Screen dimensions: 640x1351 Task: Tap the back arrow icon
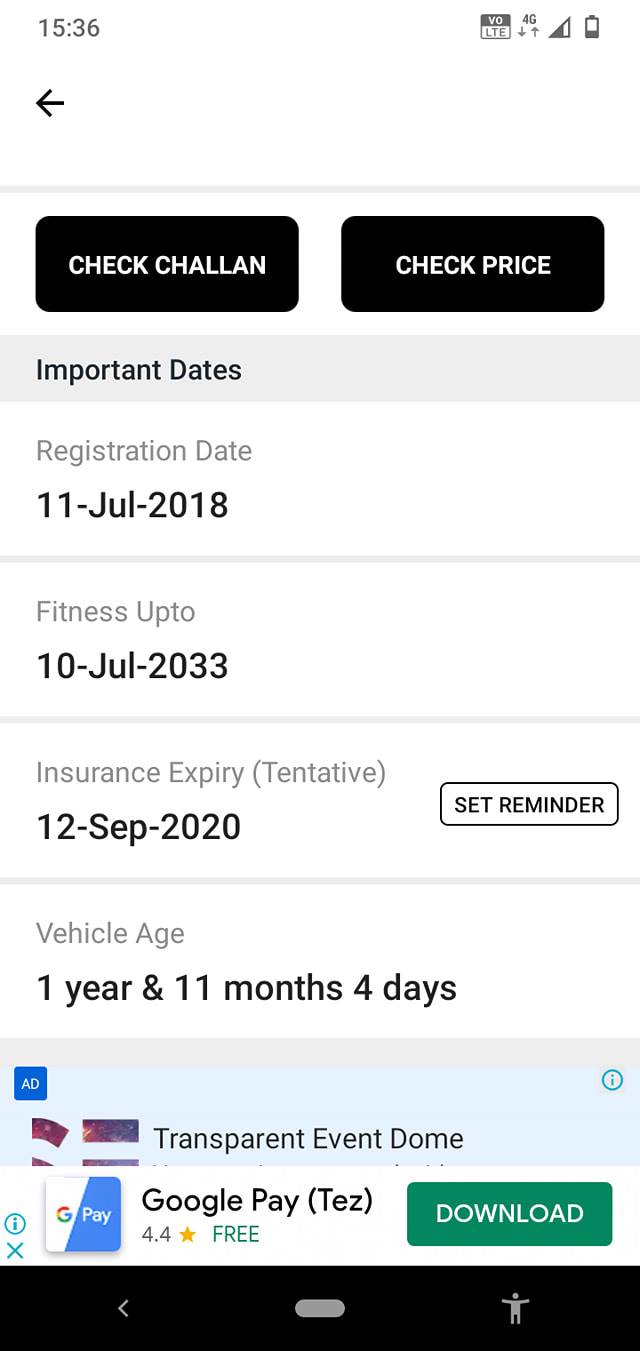coord(50,103)
